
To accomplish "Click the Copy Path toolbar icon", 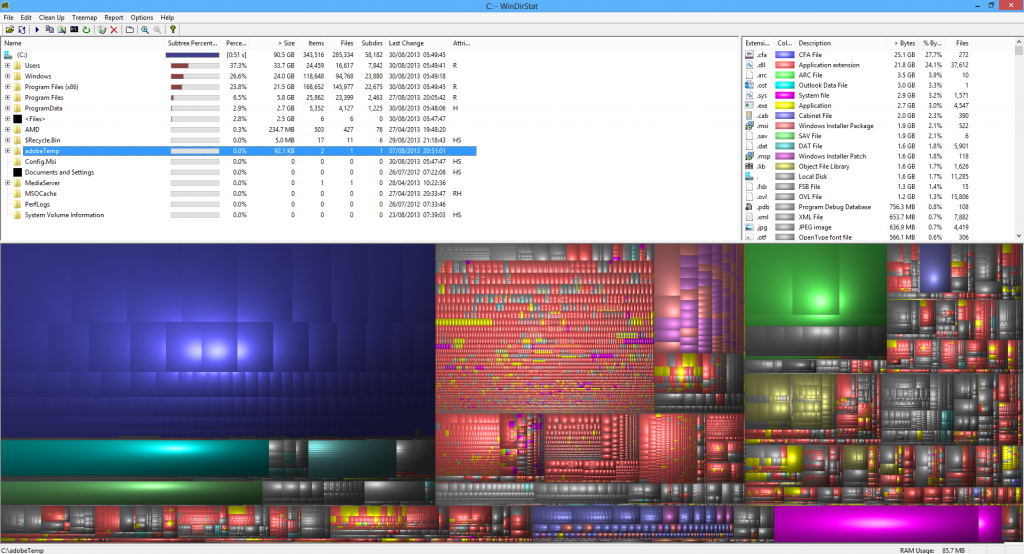I will click(x=50, y=29).
